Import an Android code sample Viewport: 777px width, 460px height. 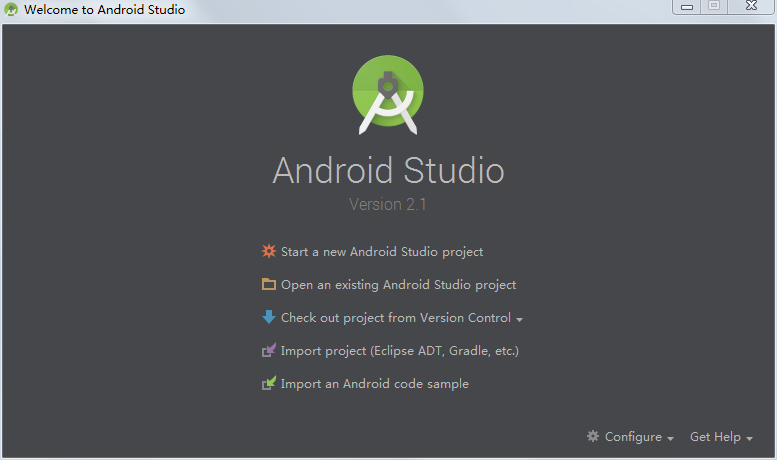[375, 384]
